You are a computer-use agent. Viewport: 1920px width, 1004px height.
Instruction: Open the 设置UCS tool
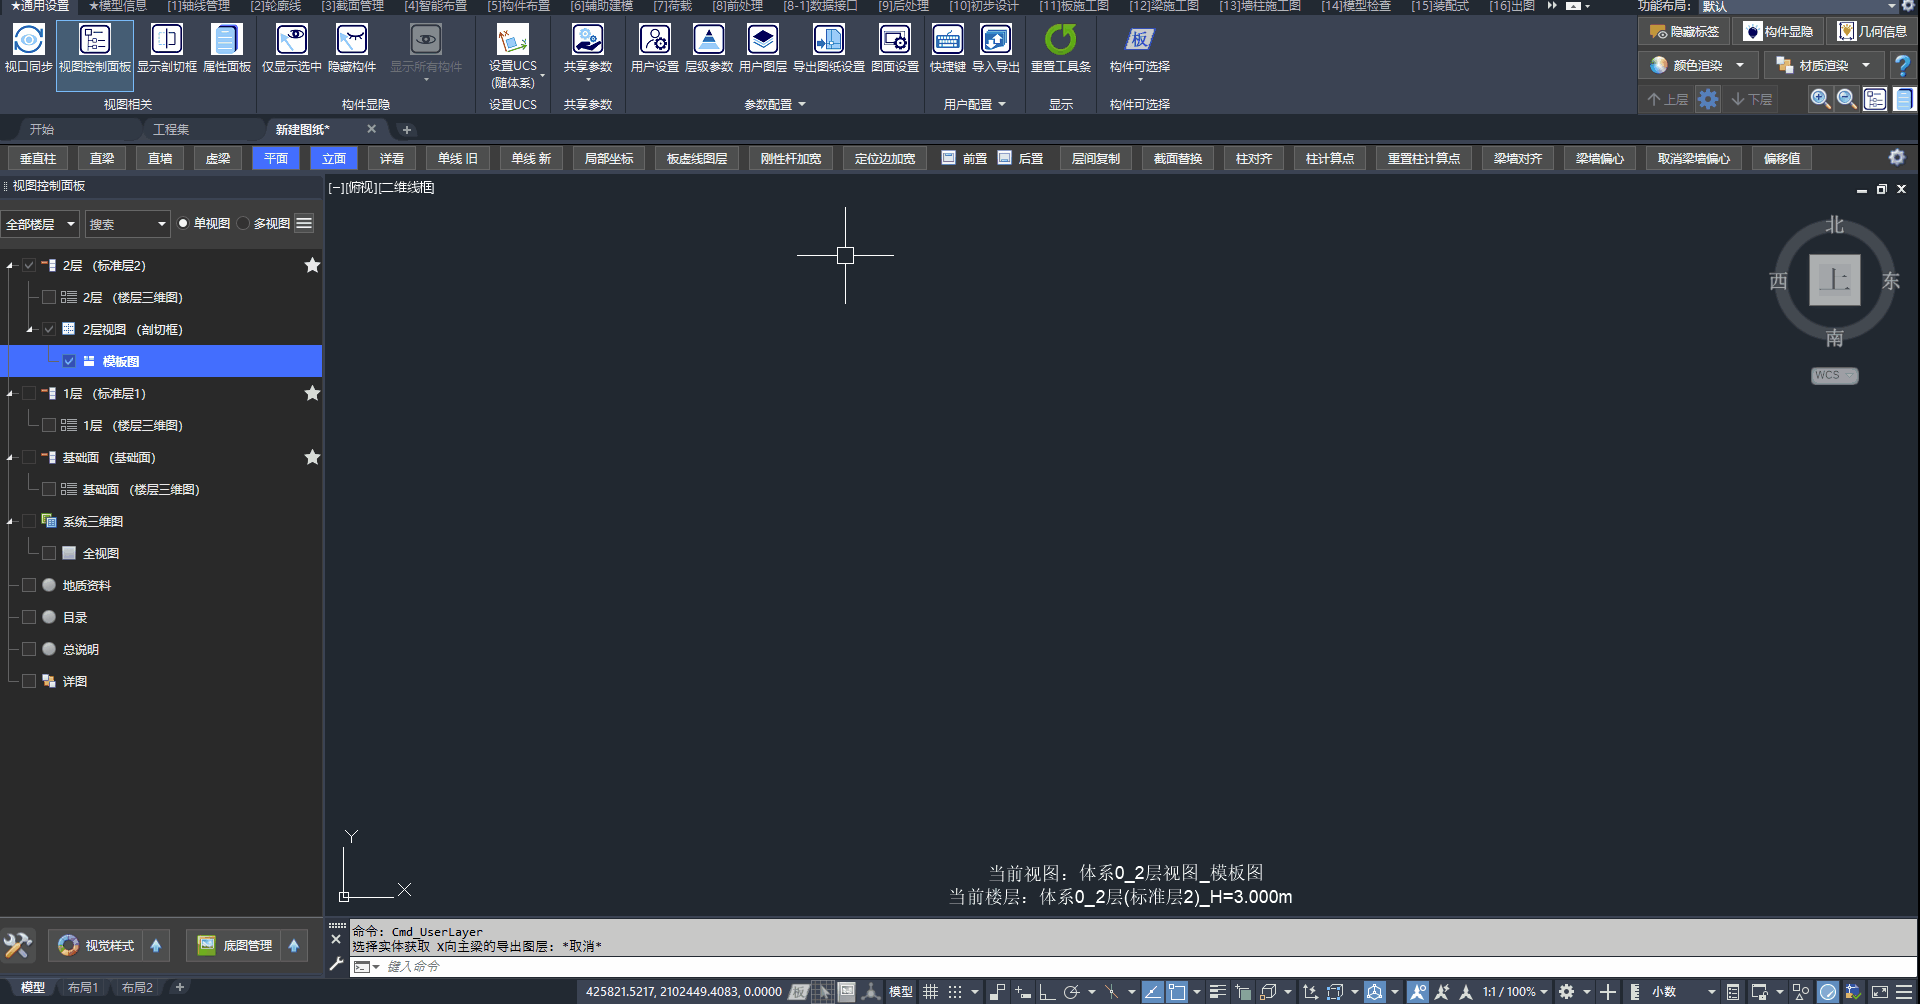pos(513,55)
